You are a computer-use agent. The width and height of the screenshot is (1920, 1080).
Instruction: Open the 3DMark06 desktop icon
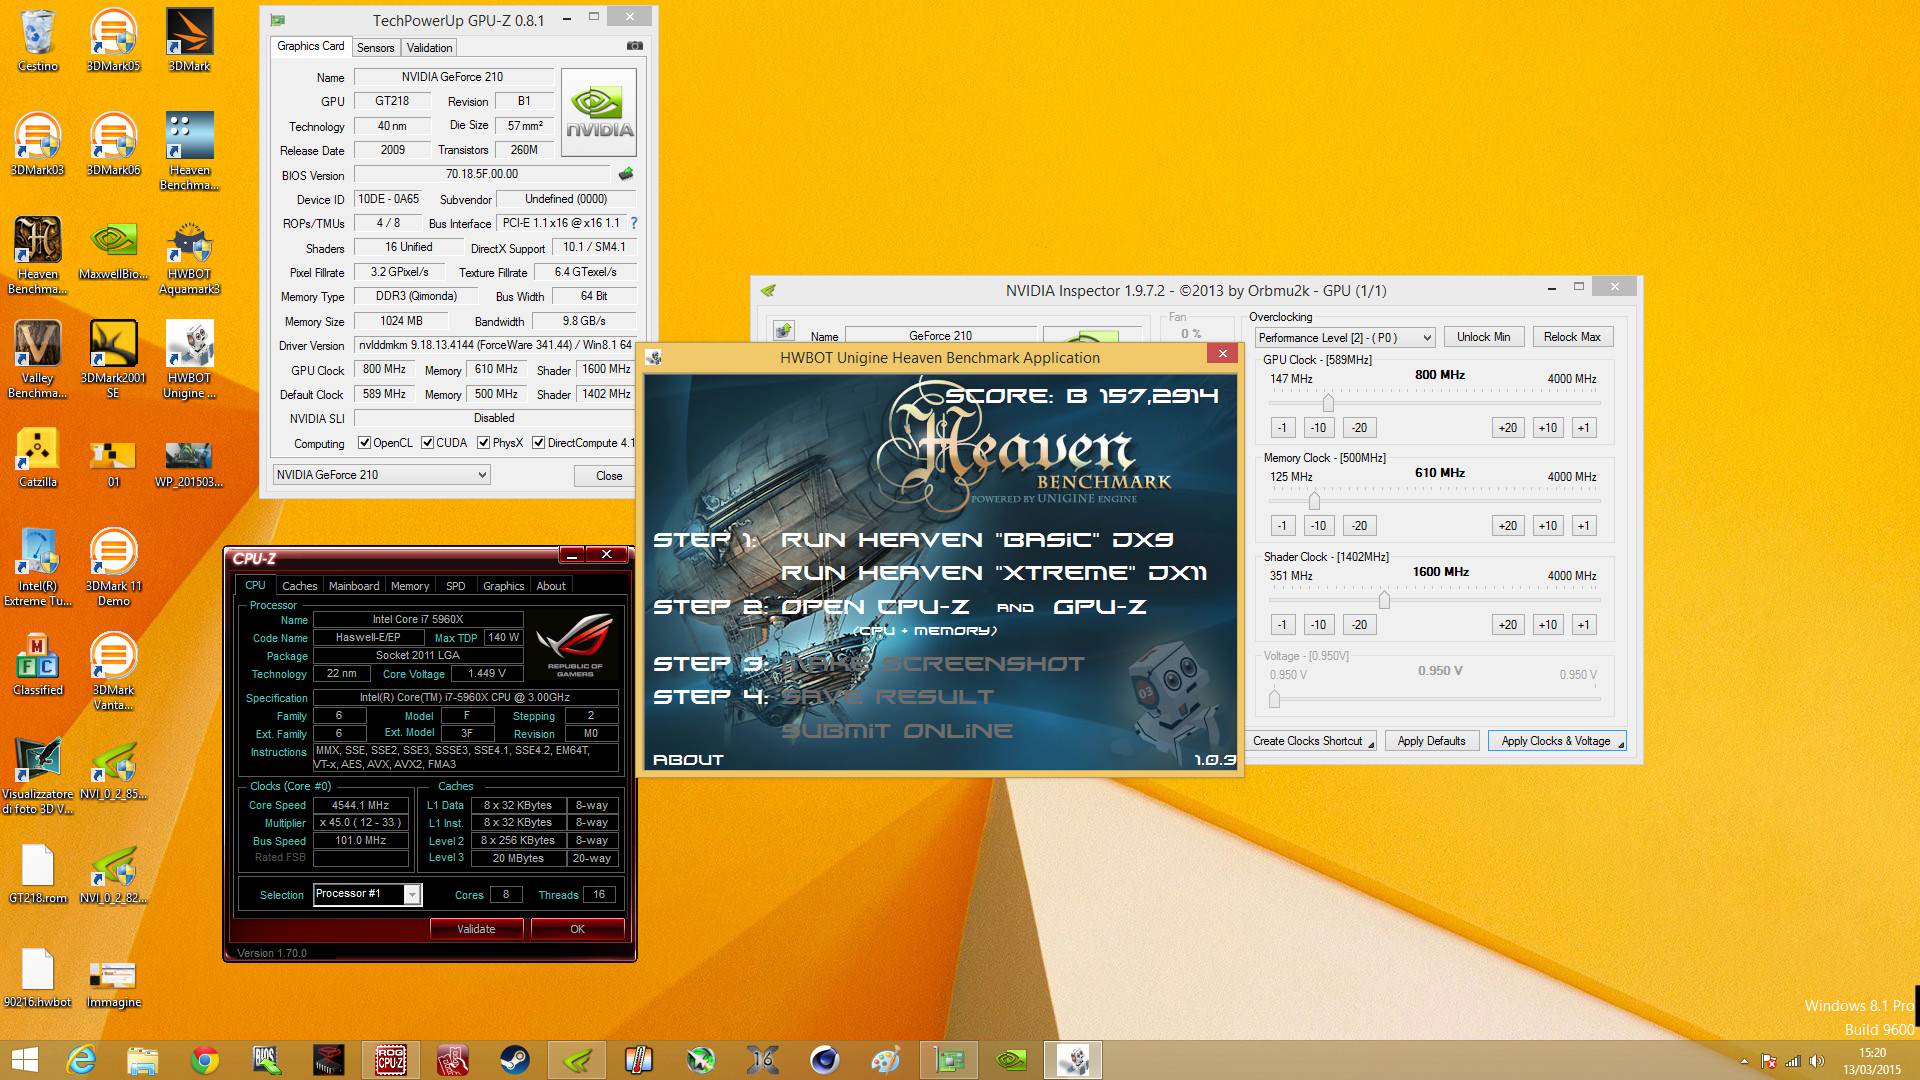point(113,144)
